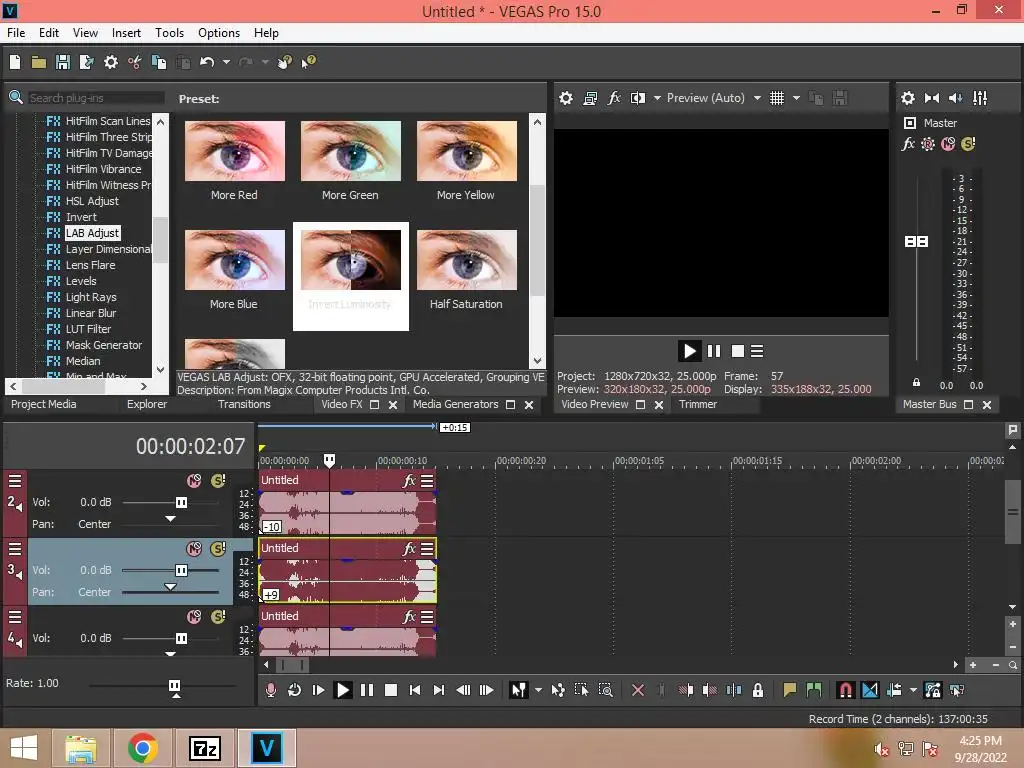The image size is (1024, 768).
Task: Toggle Automatic Crossfades icon
Action: [x=870, y=690]
